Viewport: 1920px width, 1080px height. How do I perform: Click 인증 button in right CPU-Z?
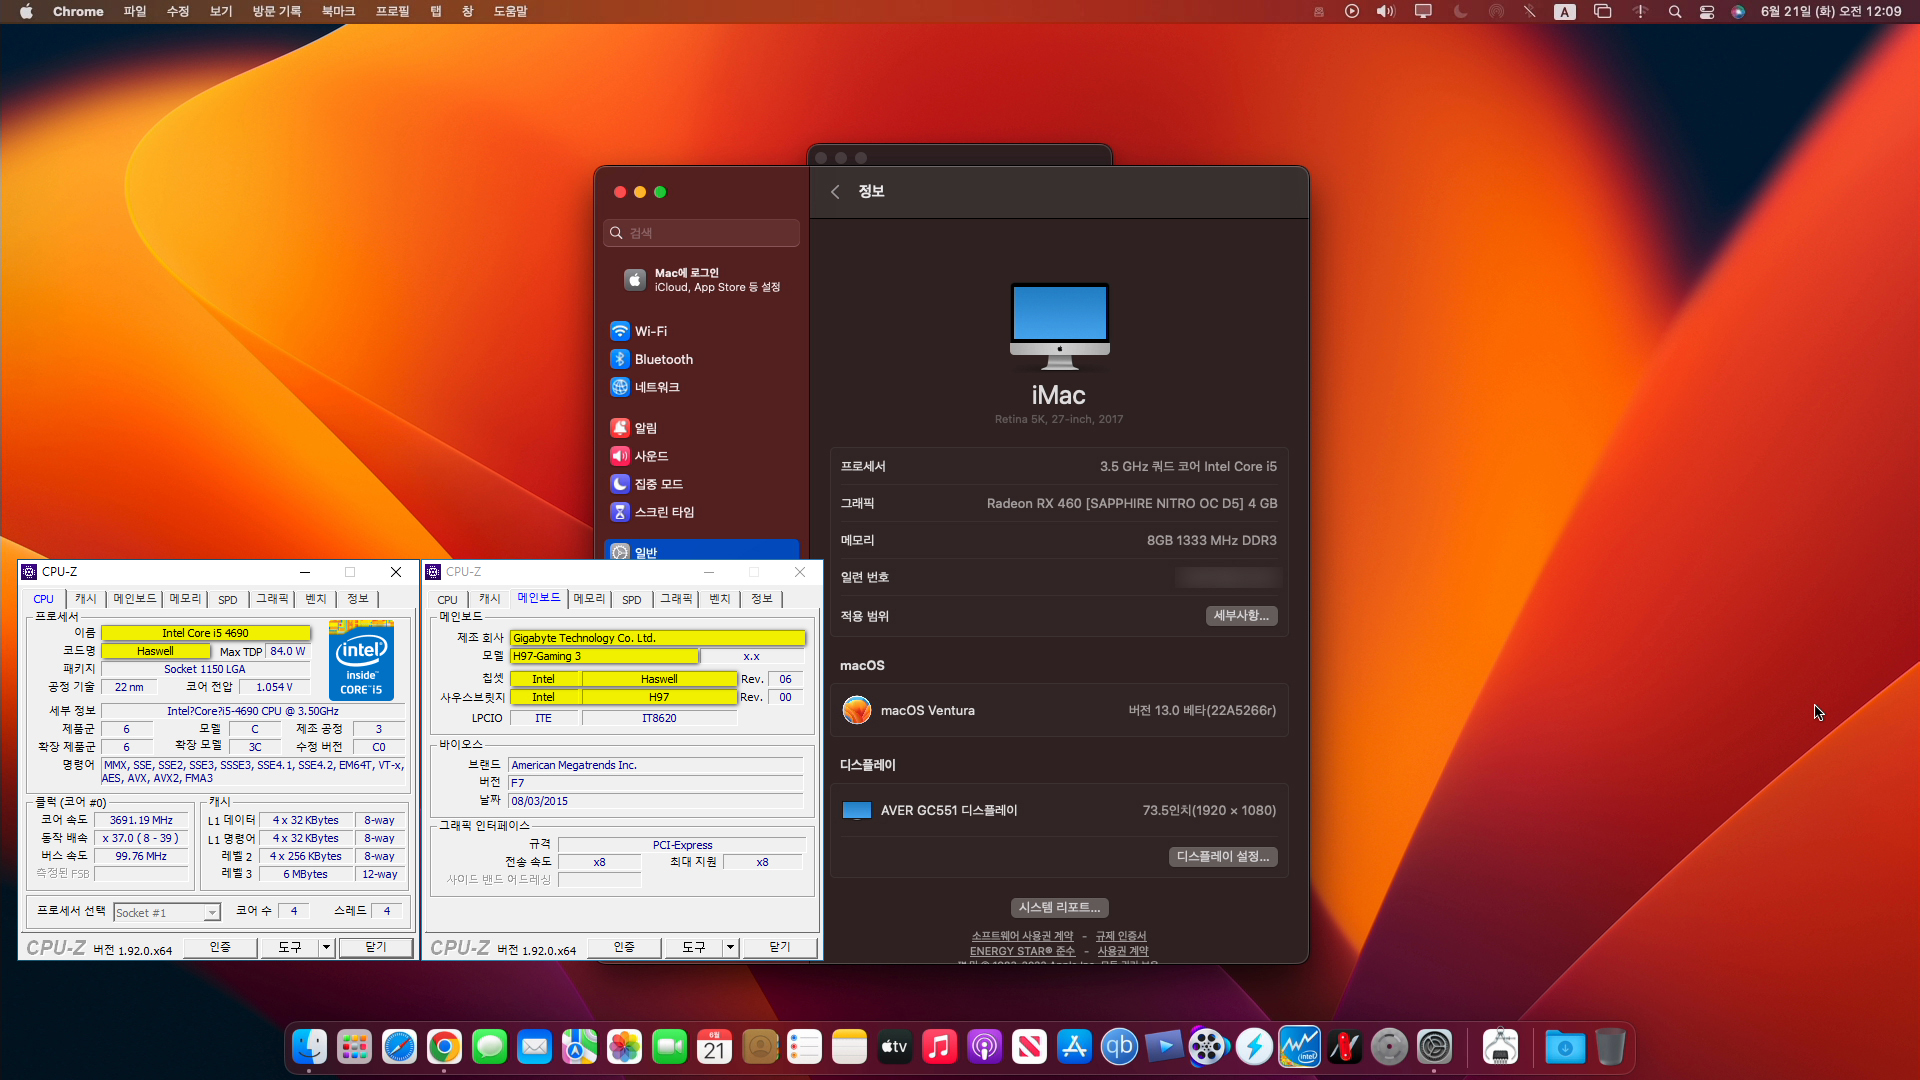pyautogui.click(x=624, y=947)
